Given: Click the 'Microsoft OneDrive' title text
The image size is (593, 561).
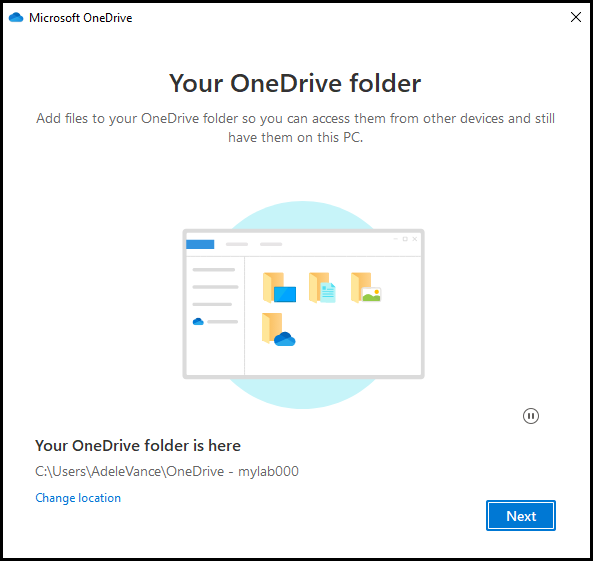Looking at the screenshot, I should (81, 18).
